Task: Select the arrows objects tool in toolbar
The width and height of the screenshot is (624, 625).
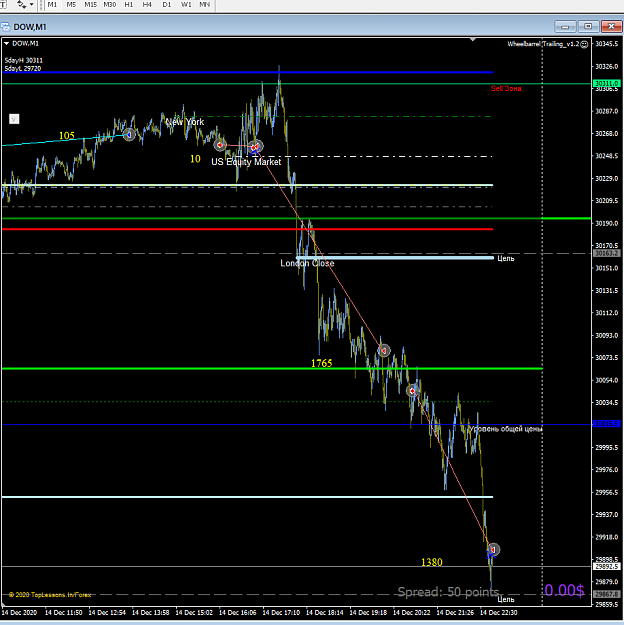Action: 21,5
